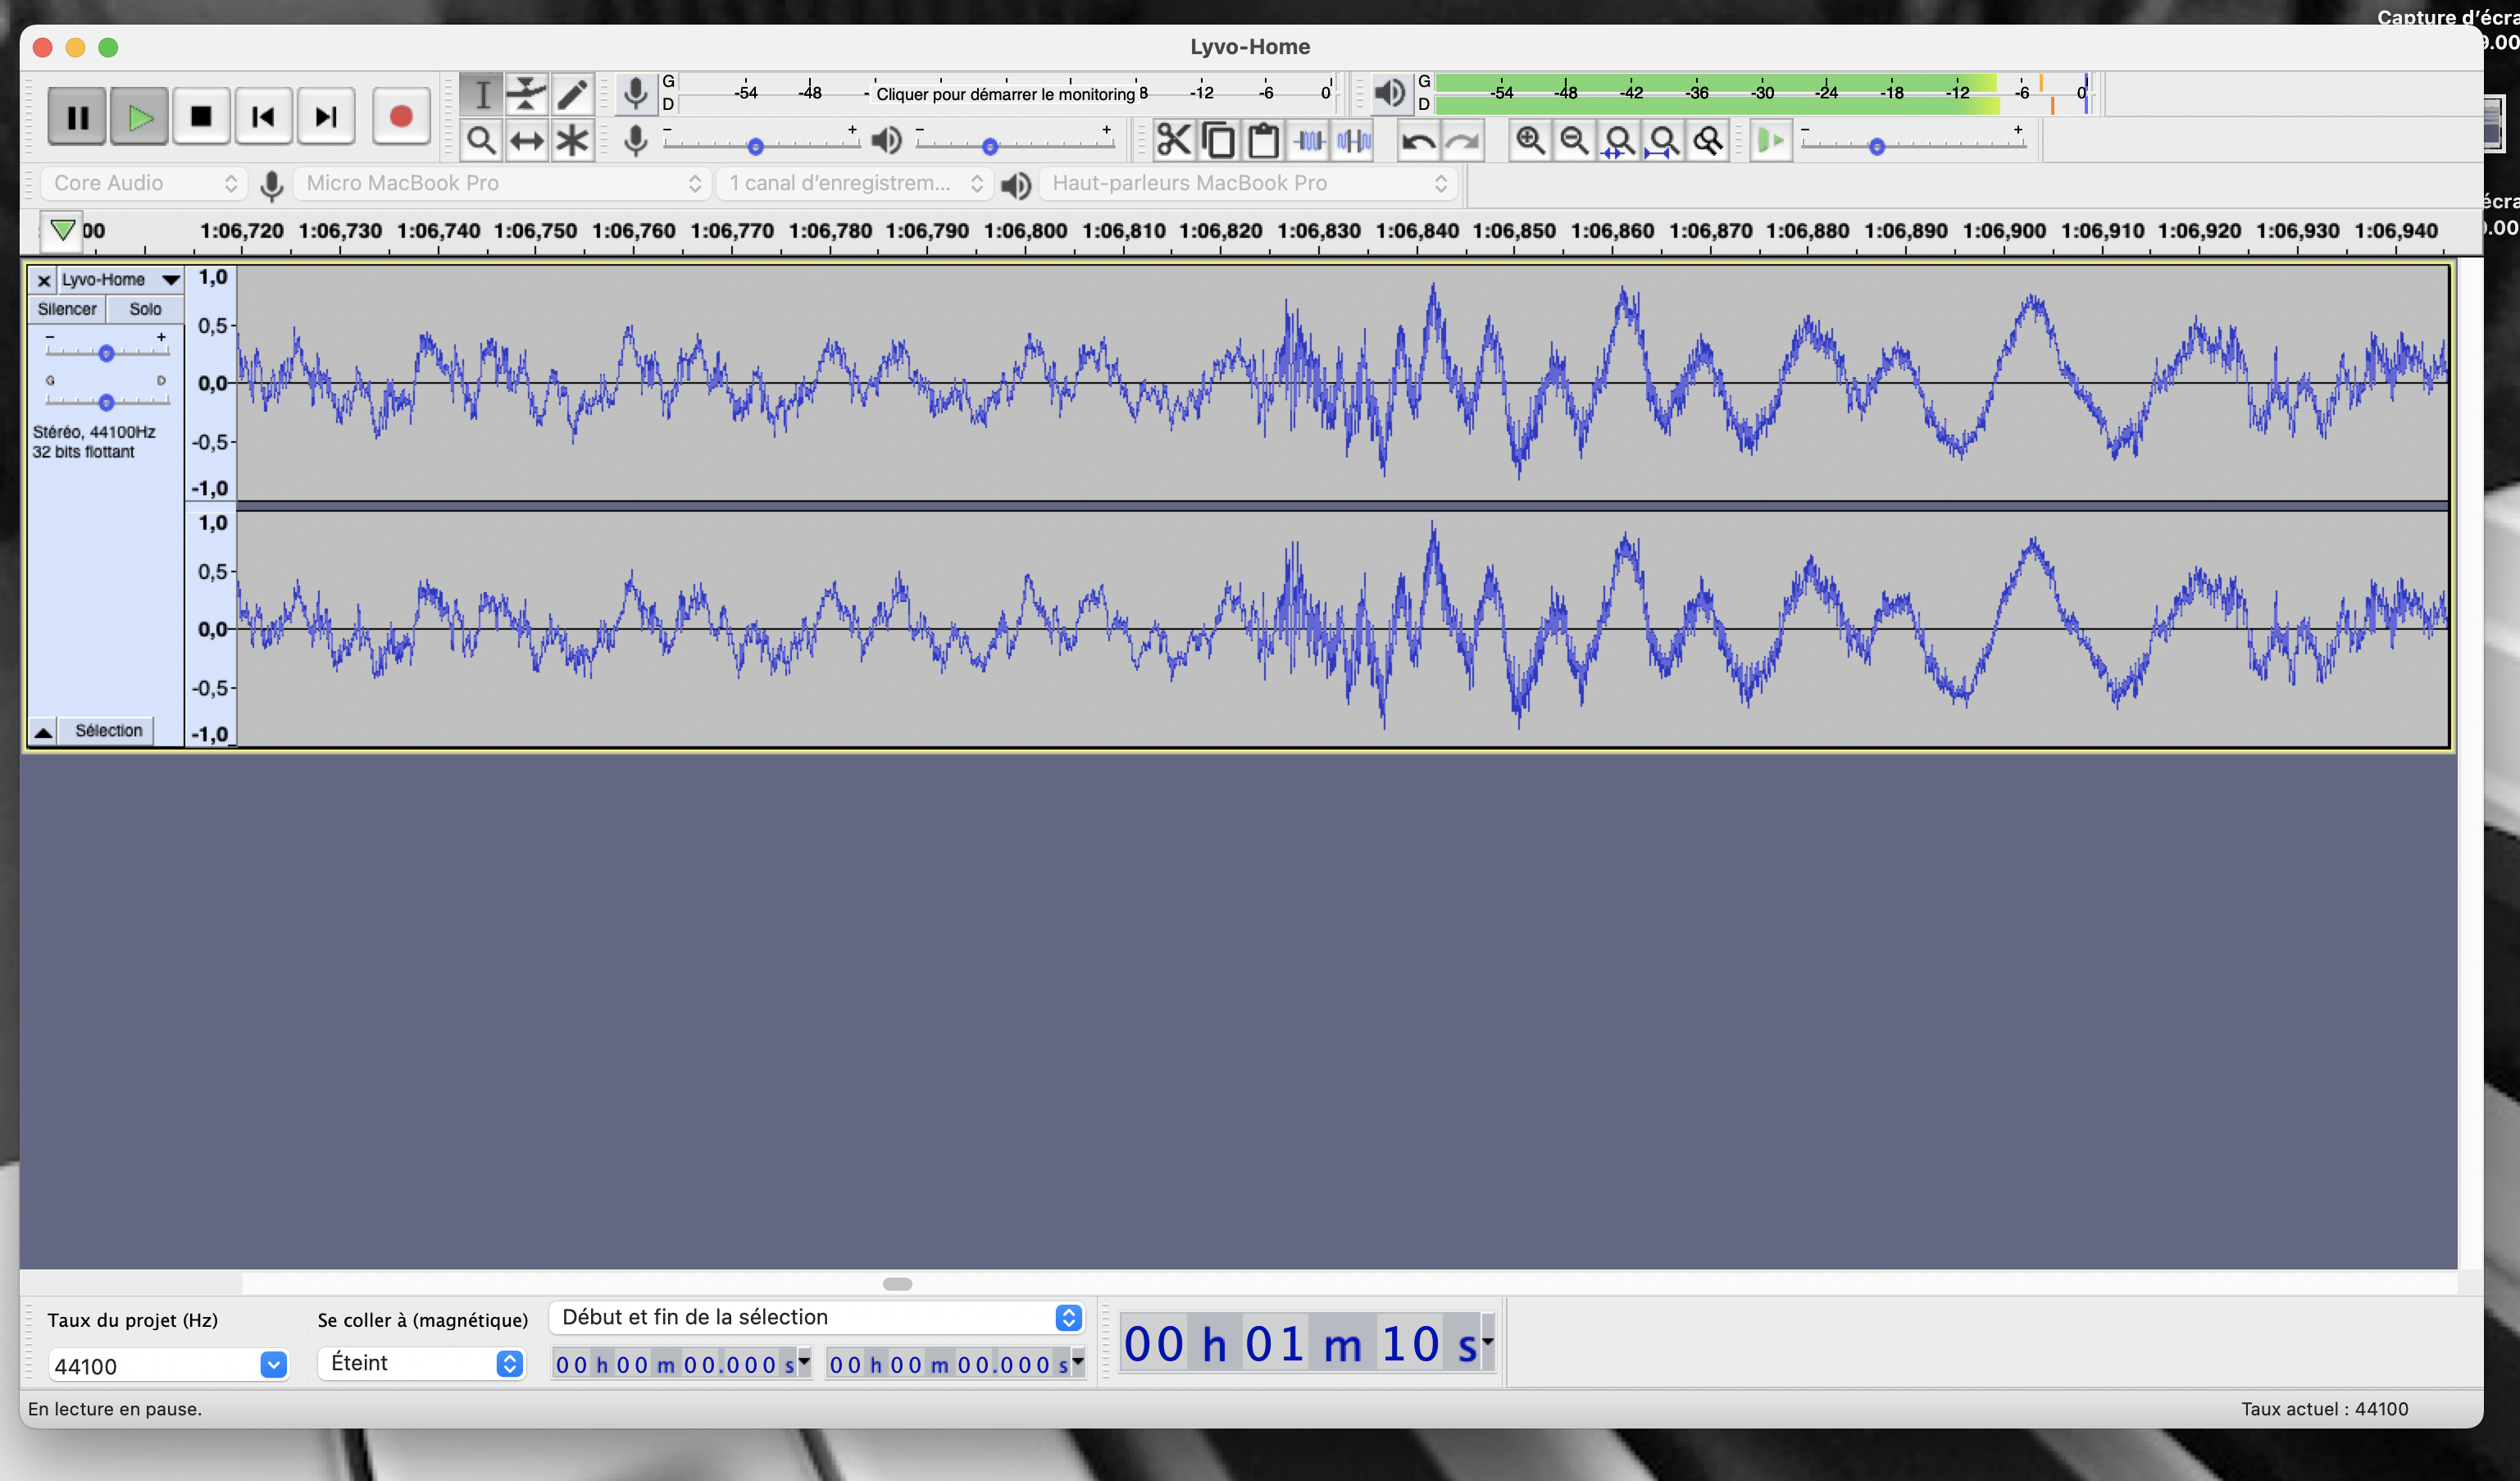2520x1481 pixels.
Task: Select the Time Shift tool
Action: point(526,141)
